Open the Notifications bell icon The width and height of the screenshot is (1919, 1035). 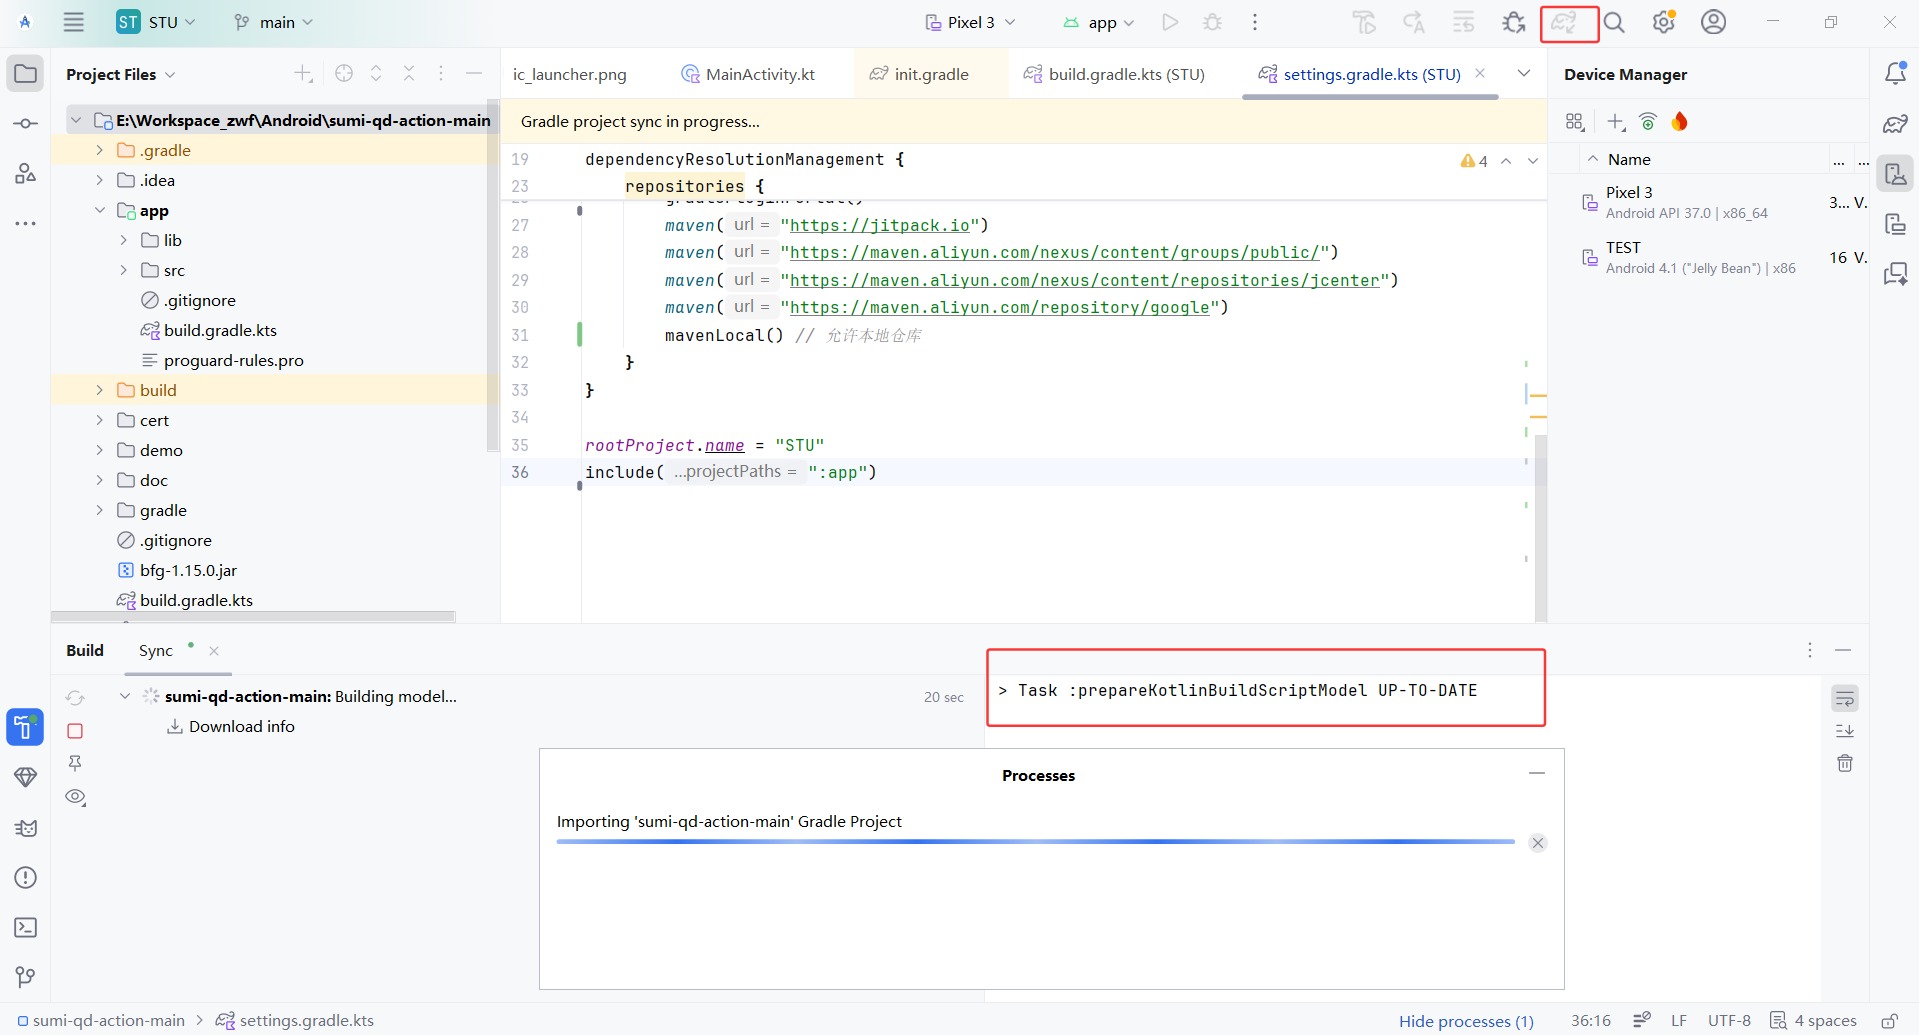tap(1895, 73)
